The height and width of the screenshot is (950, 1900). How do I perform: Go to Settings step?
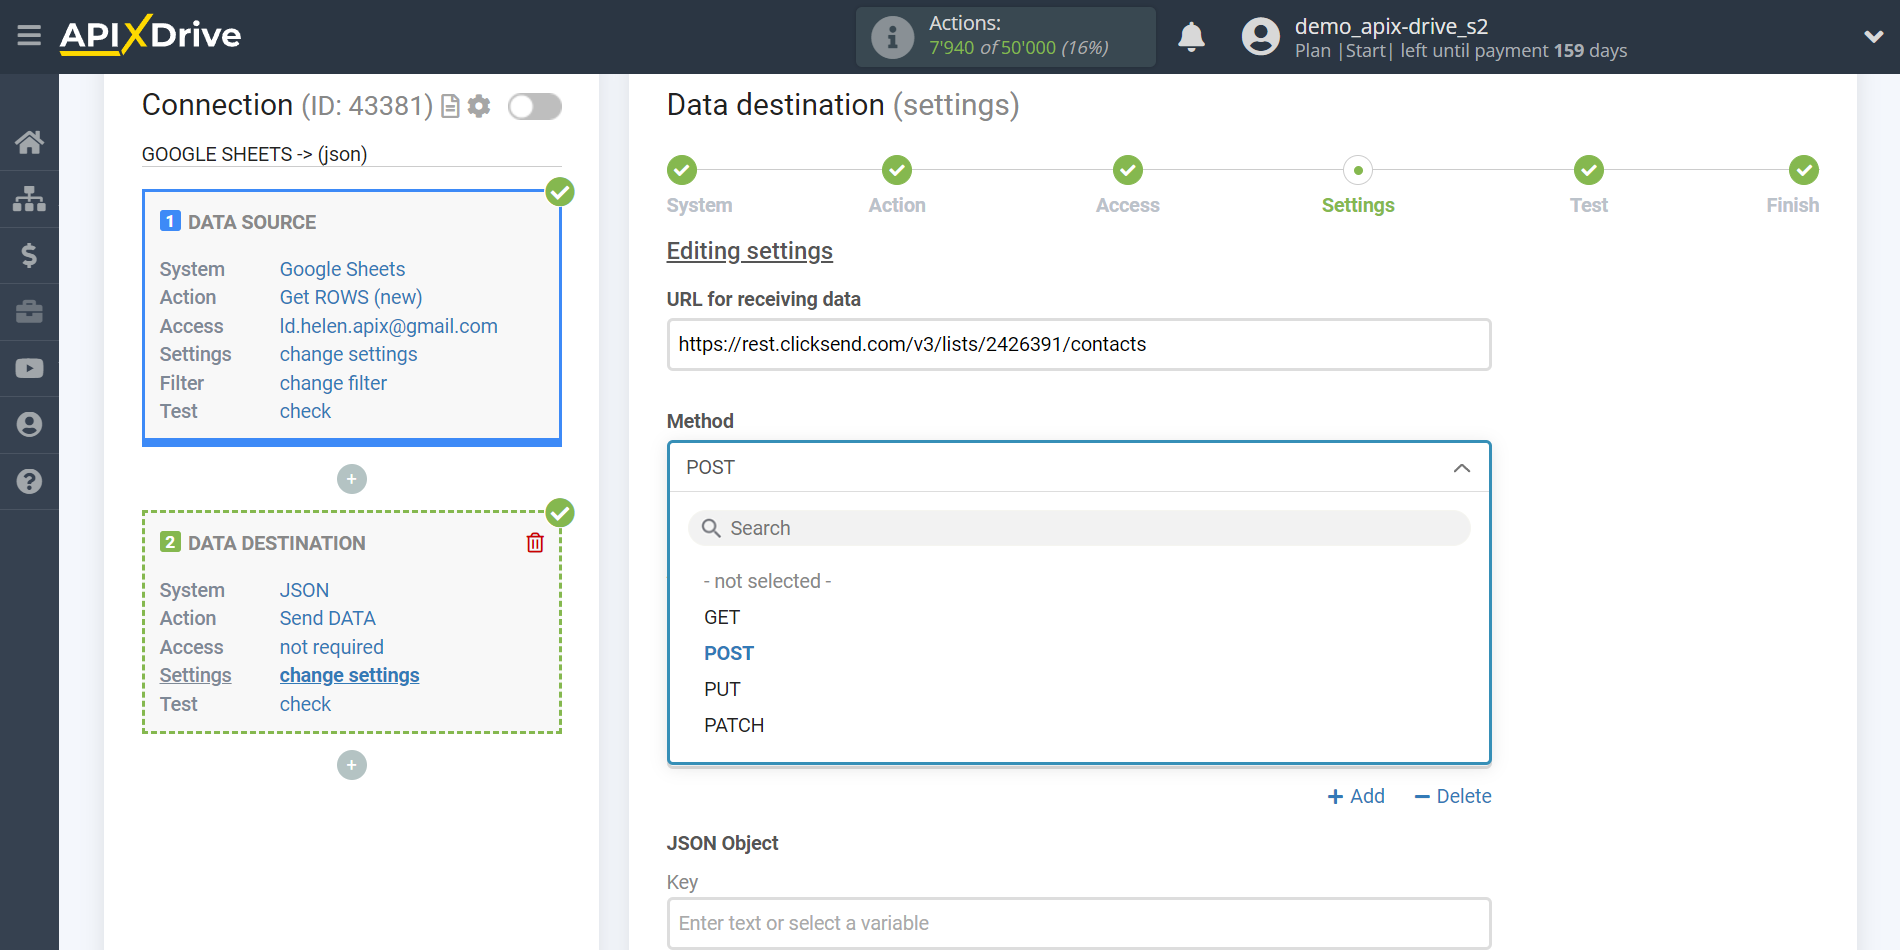pos(1358,170)
